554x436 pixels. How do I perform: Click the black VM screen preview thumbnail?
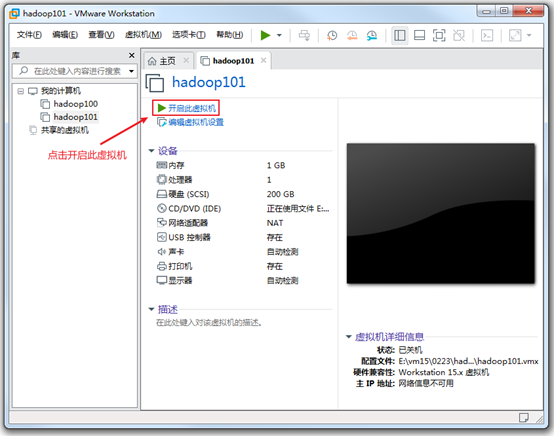point(440,213)
